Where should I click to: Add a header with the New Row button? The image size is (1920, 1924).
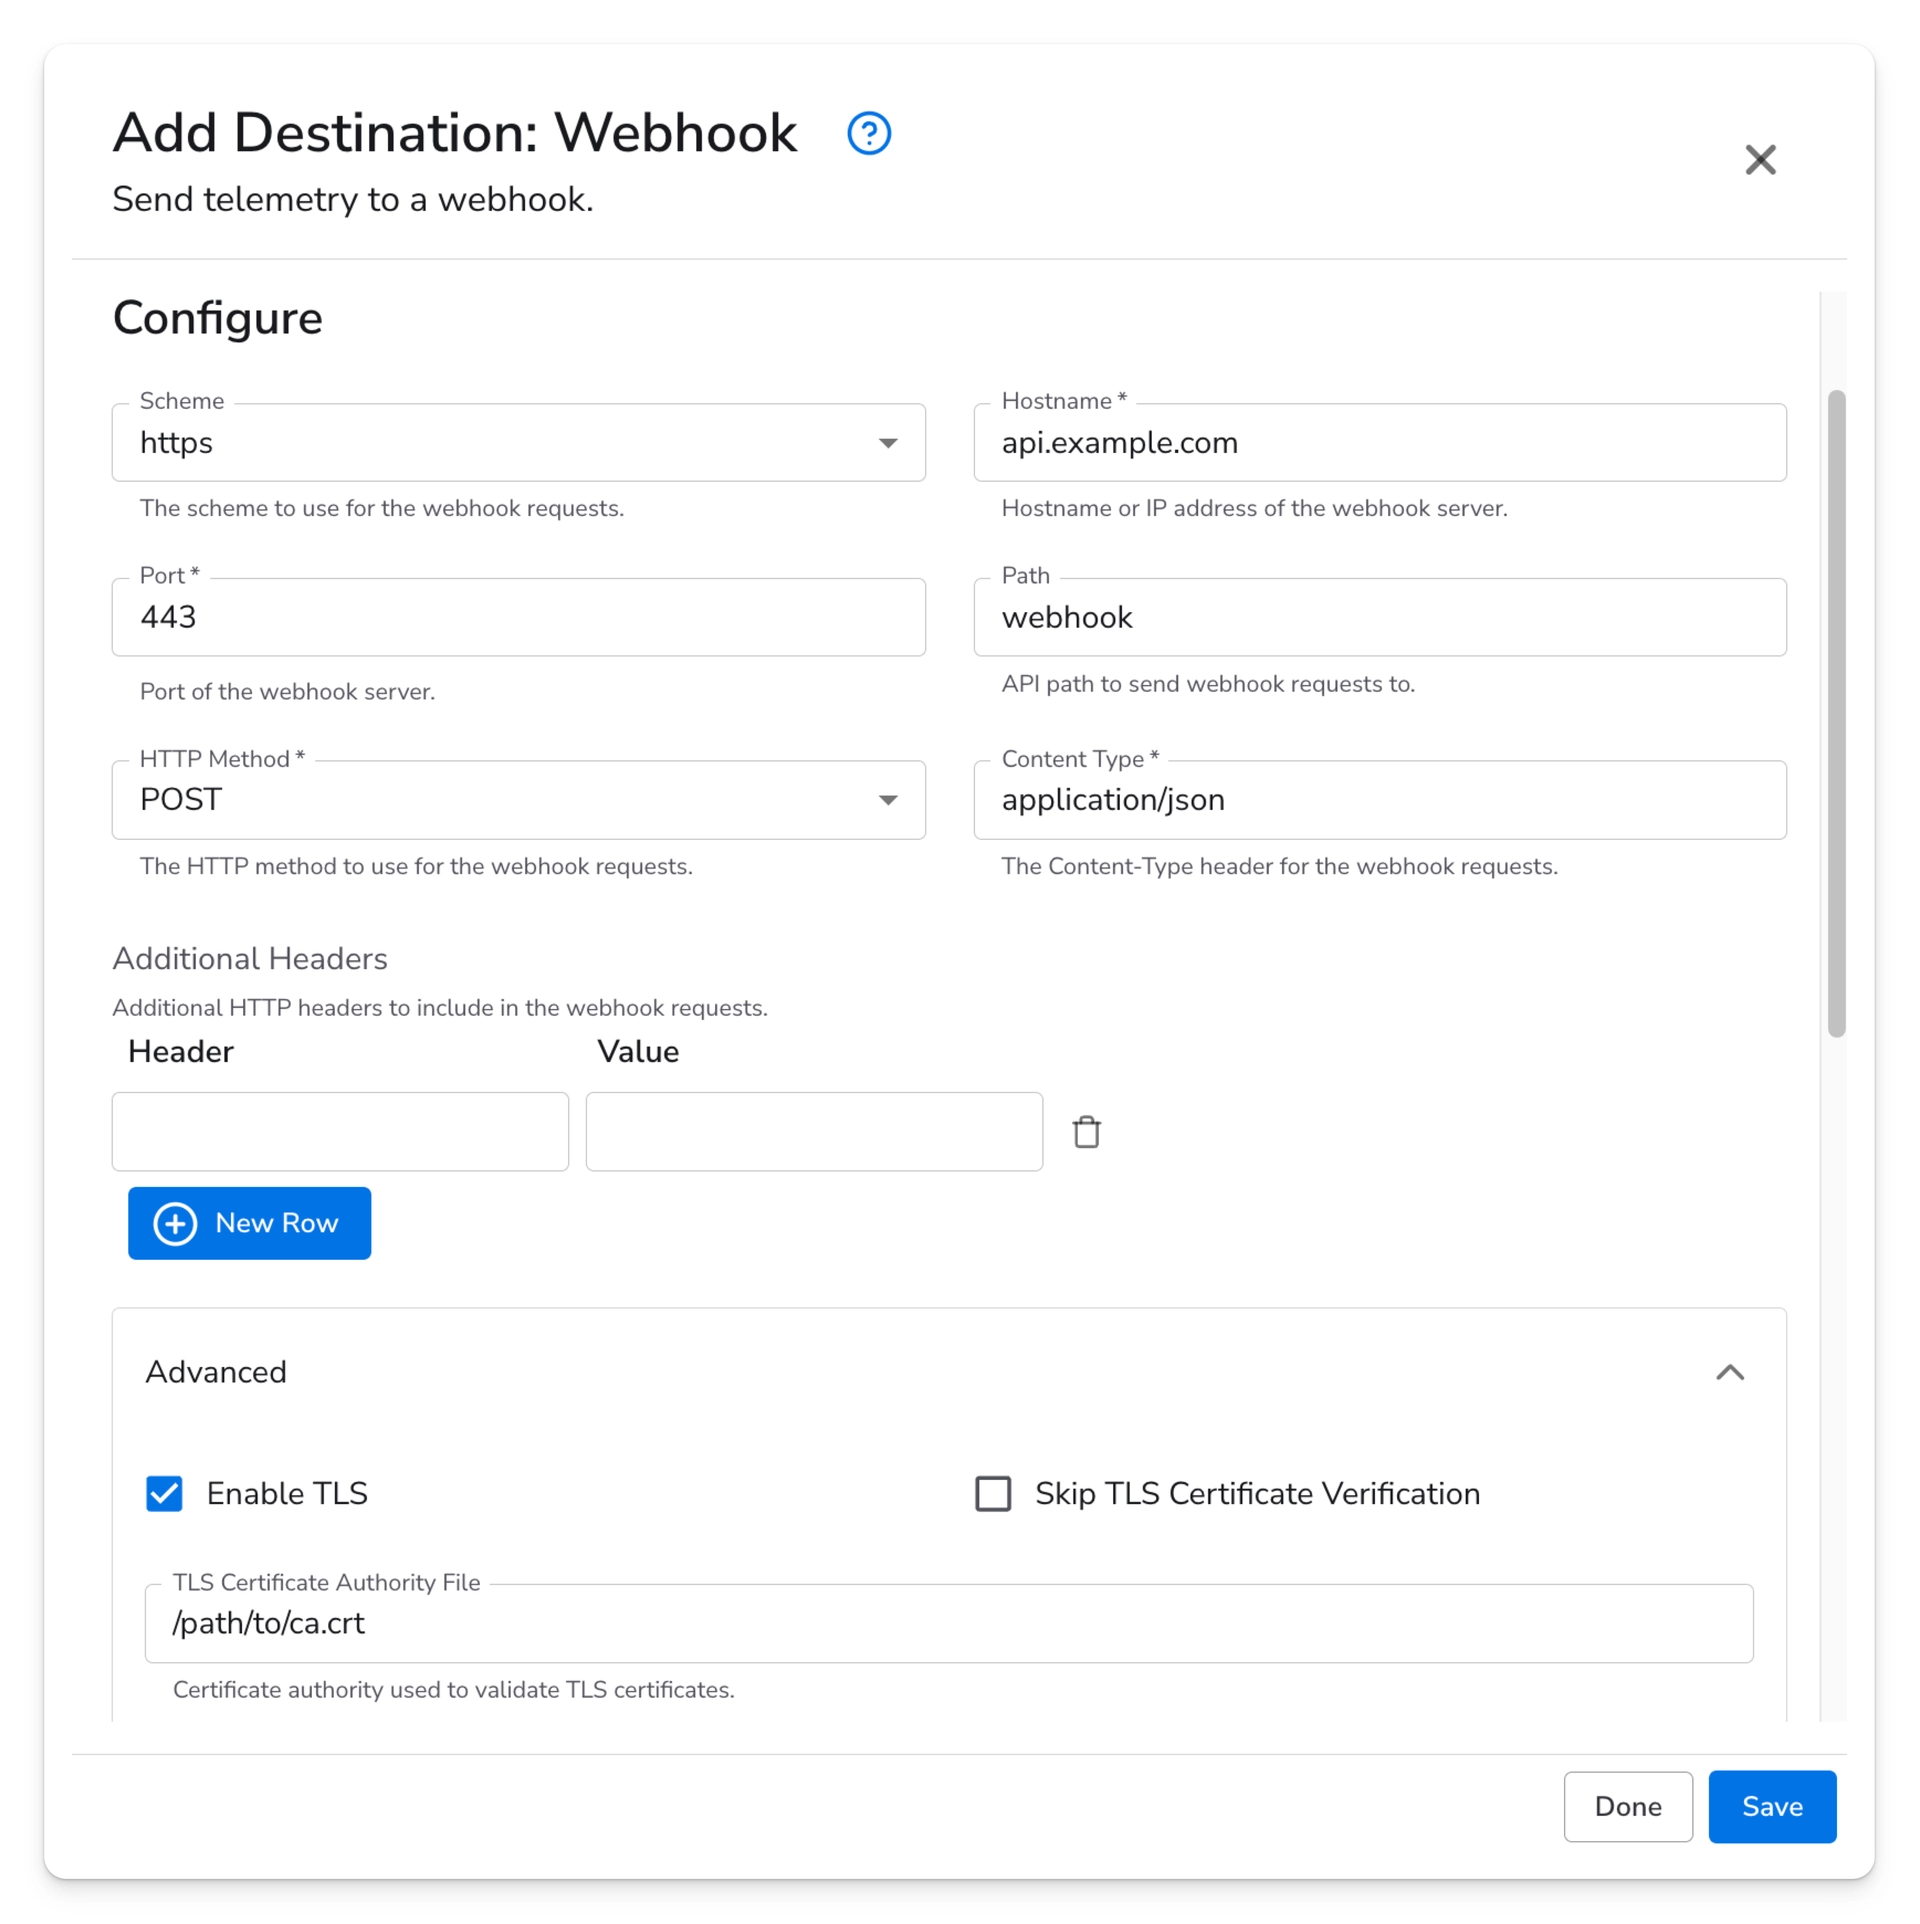(x=249, y=1223)
